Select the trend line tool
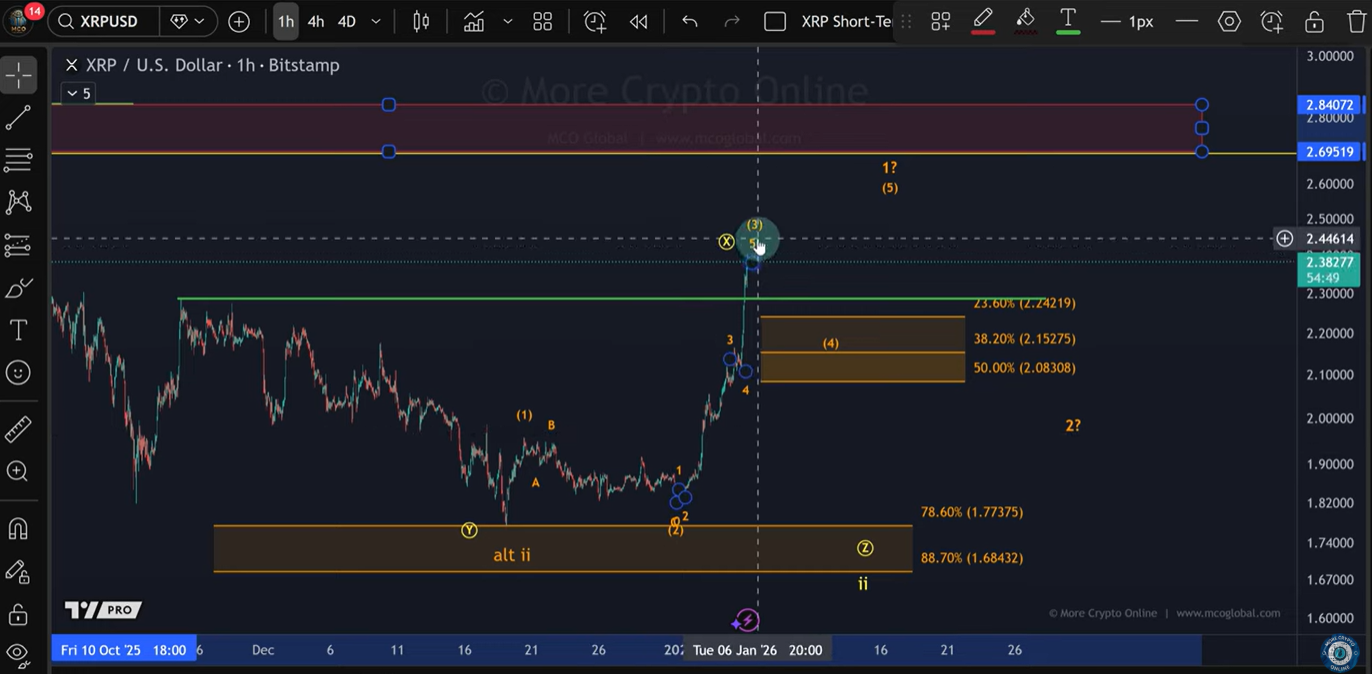Viewport: 1372px width, 674px height. click(20, 117)
